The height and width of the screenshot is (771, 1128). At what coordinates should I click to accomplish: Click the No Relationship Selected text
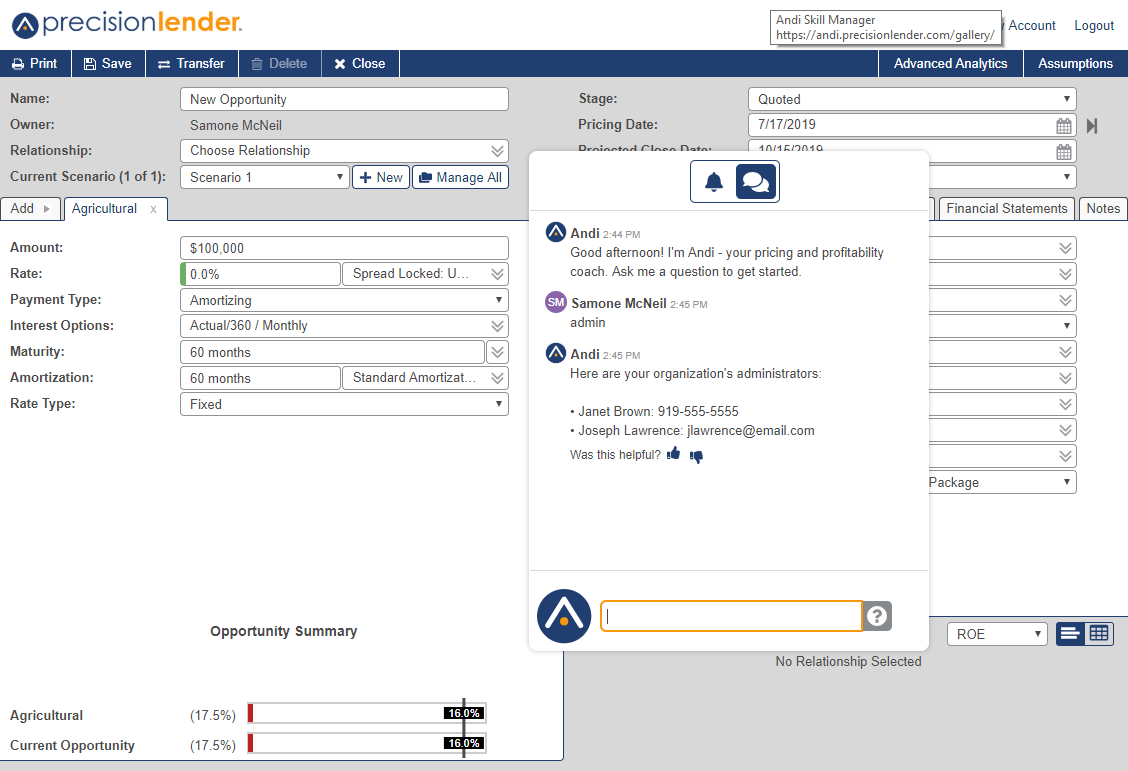[x=848, y=661]
